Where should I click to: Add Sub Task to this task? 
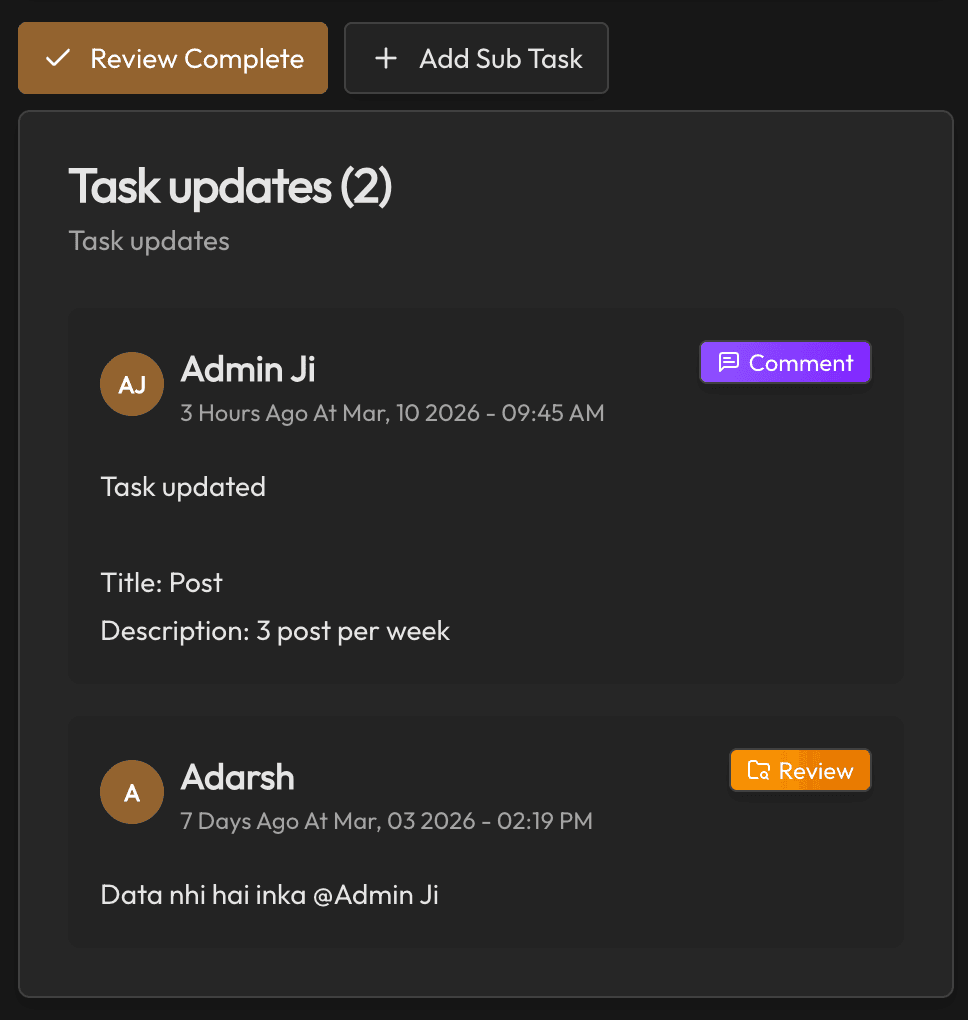476,59
